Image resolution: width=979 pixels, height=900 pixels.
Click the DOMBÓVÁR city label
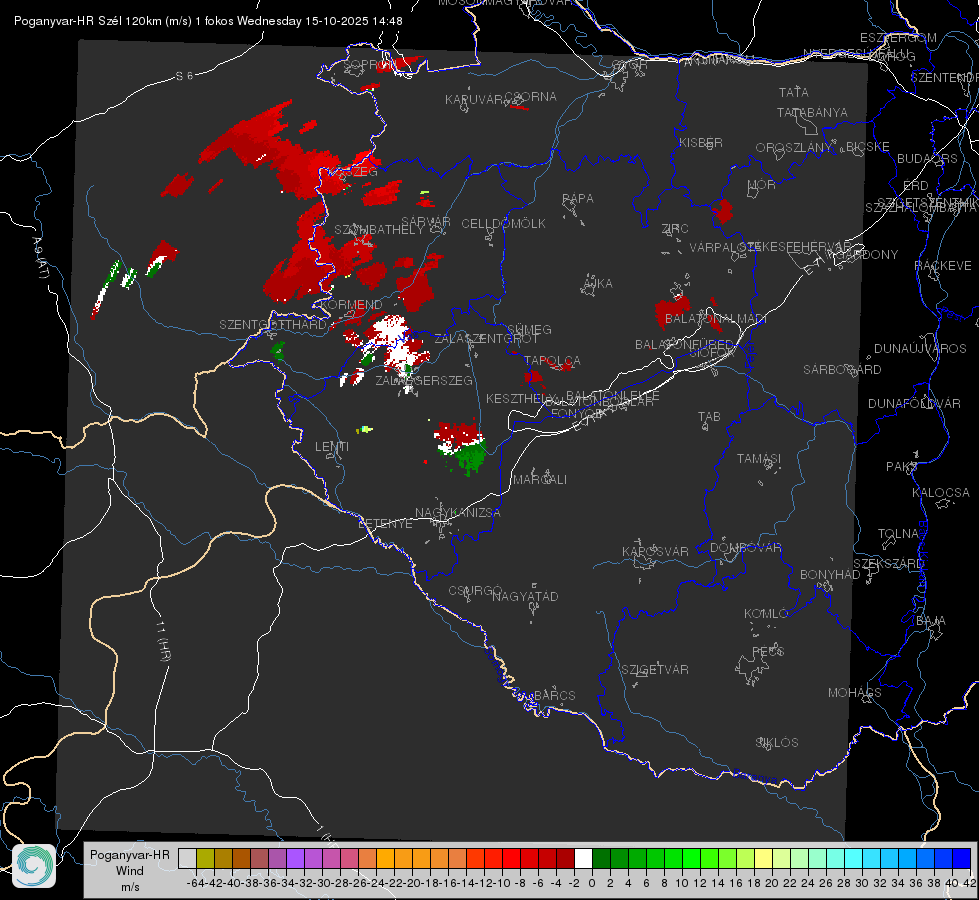click(x=745, y=548)
